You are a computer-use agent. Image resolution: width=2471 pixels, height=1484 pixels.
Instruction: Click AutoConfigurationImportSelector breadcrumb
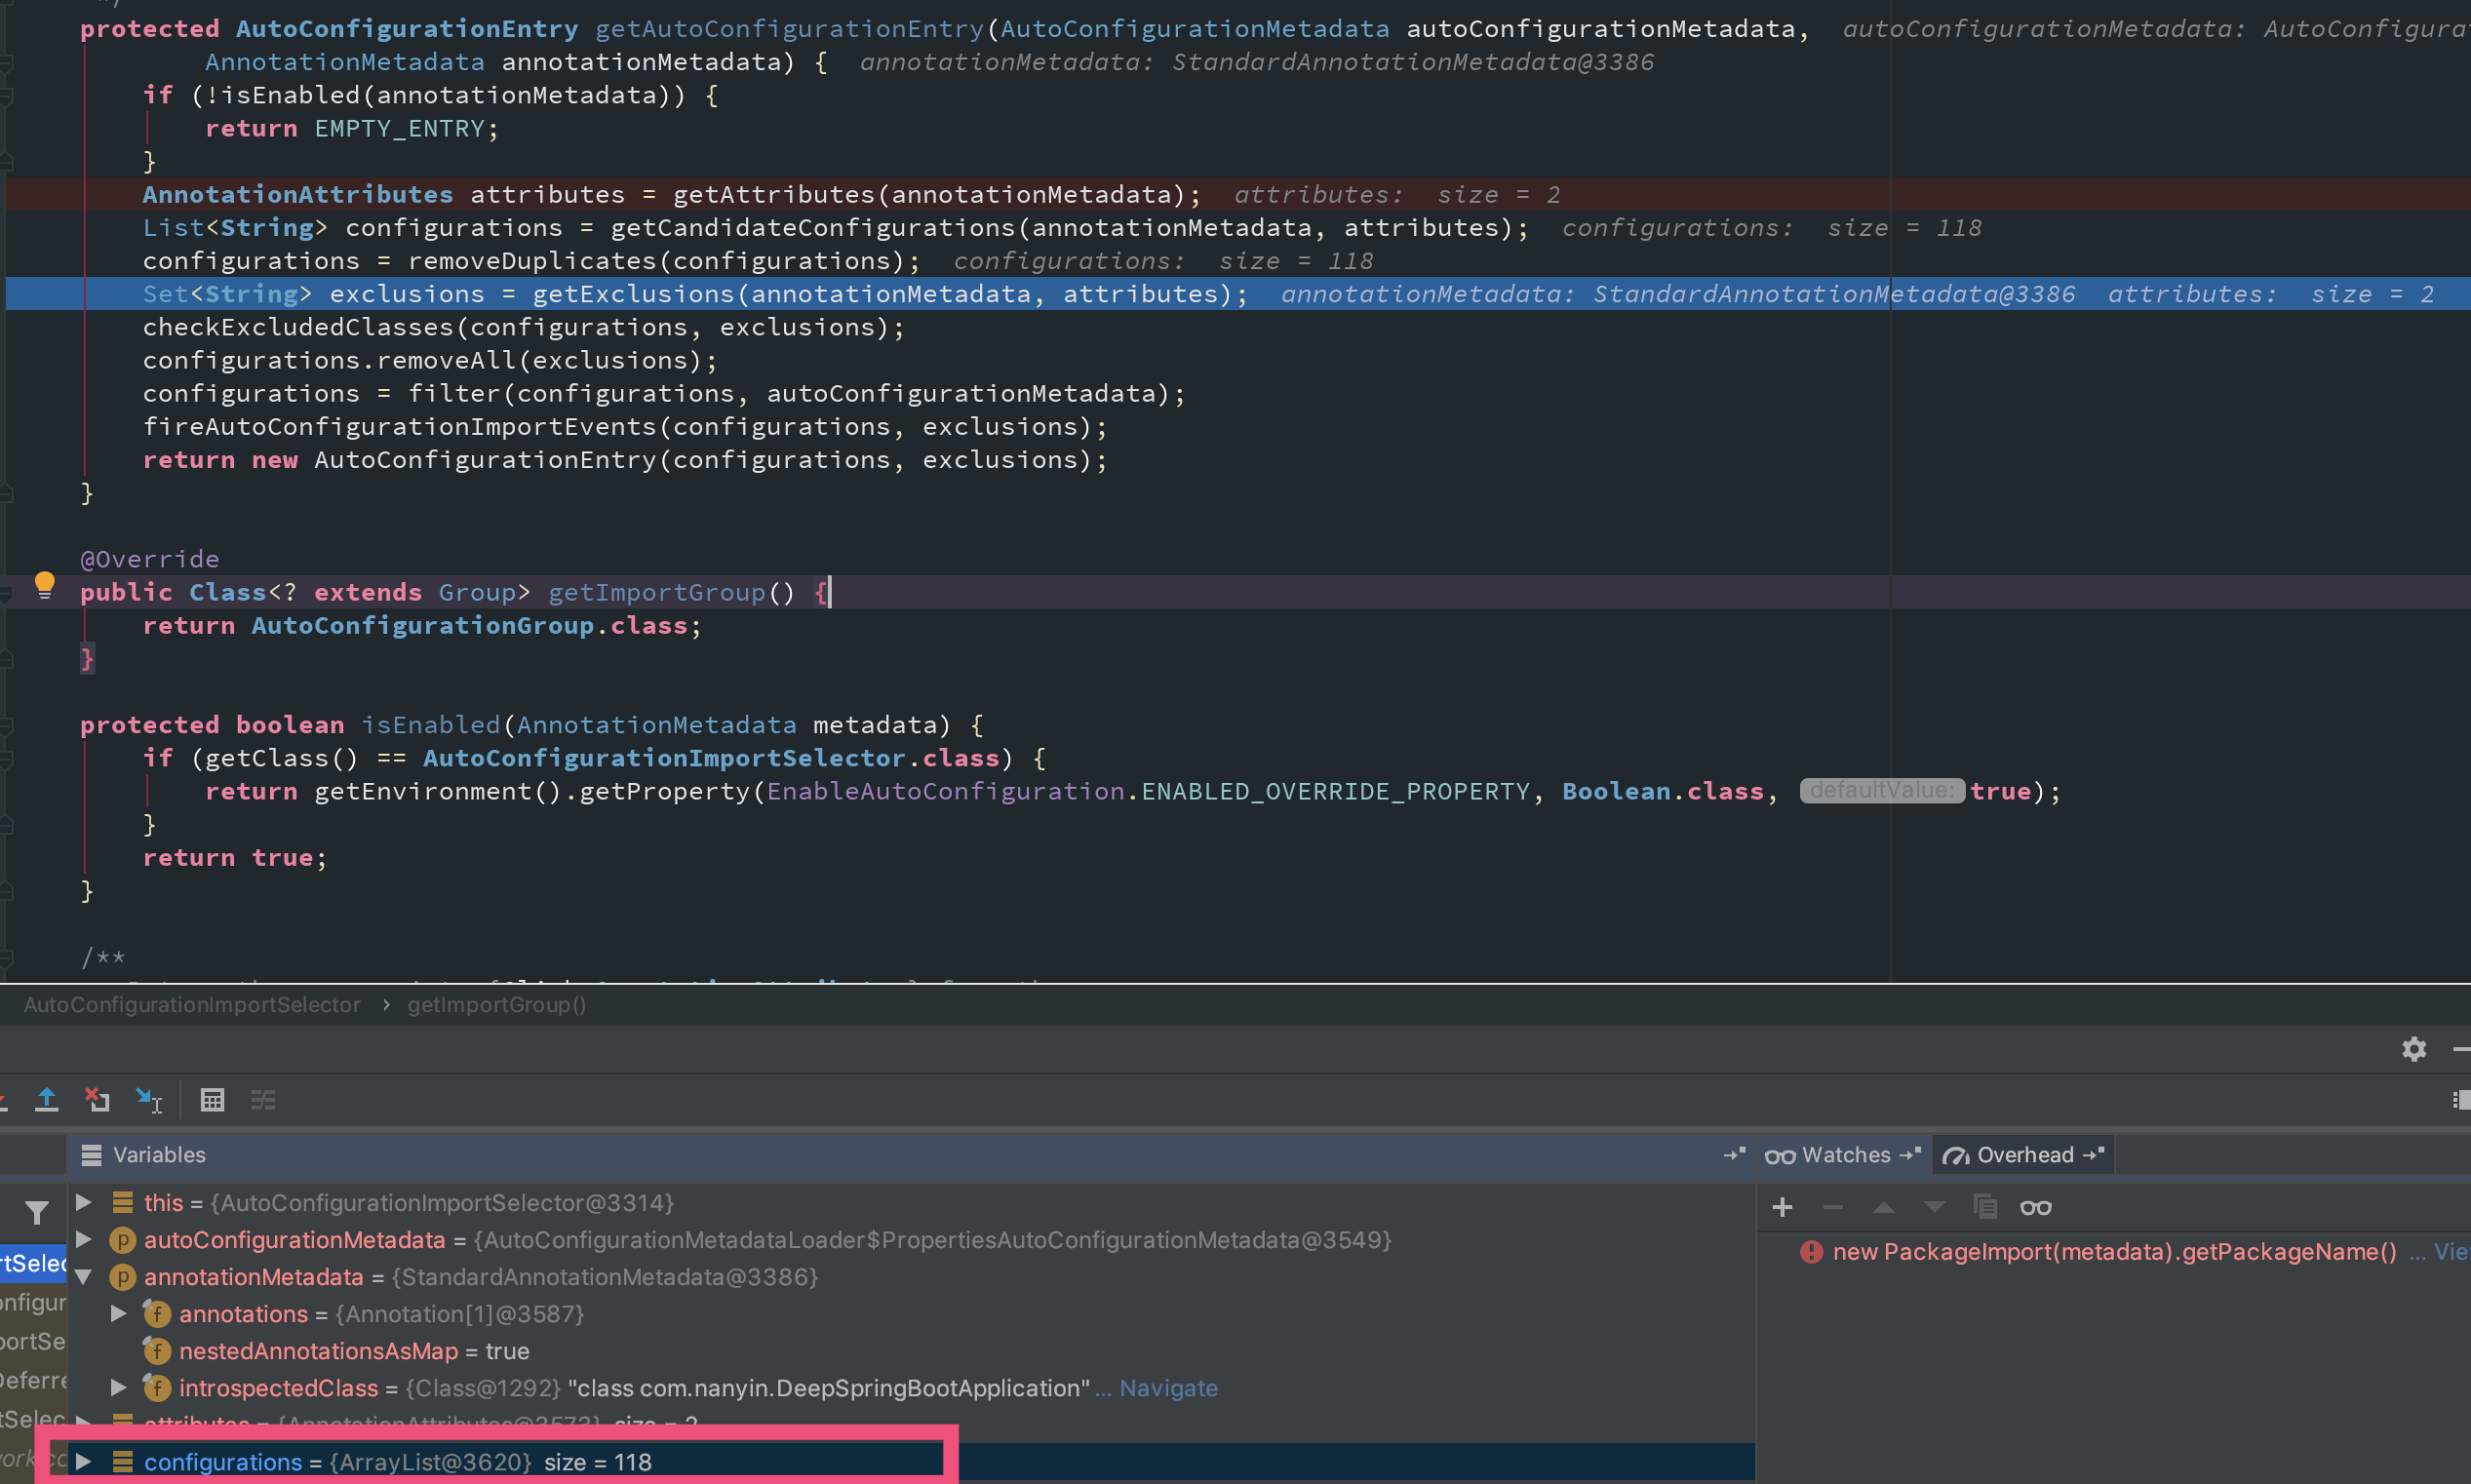tap(192, 1005)
